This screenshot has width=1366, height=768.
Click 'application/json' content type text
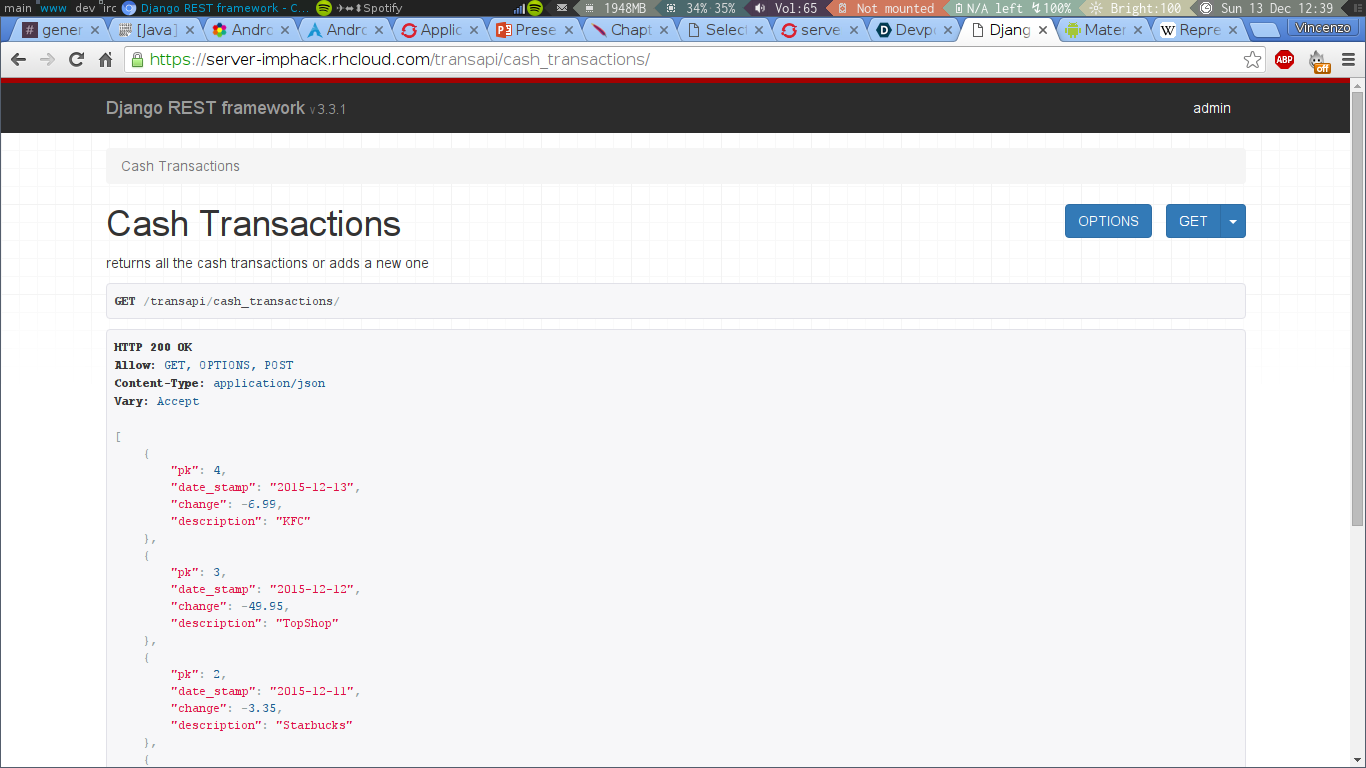269,383
